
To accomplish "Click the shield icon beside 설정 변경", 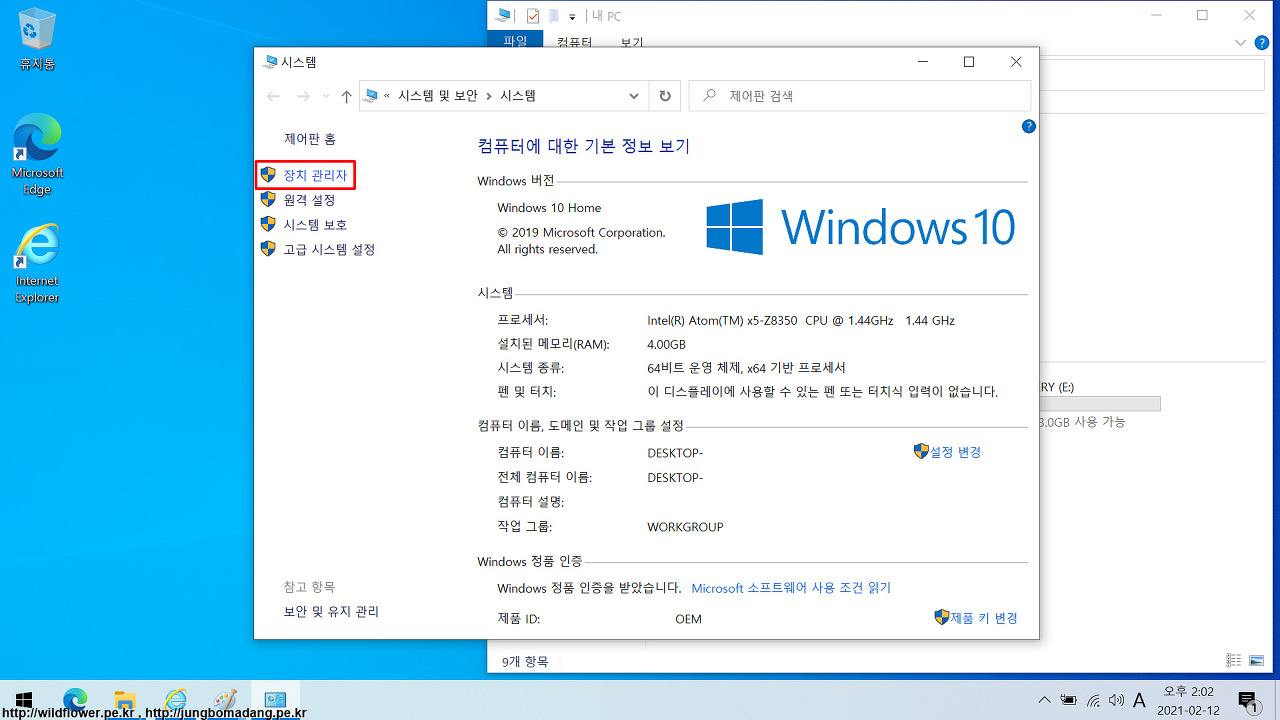I will pos(921,451).
